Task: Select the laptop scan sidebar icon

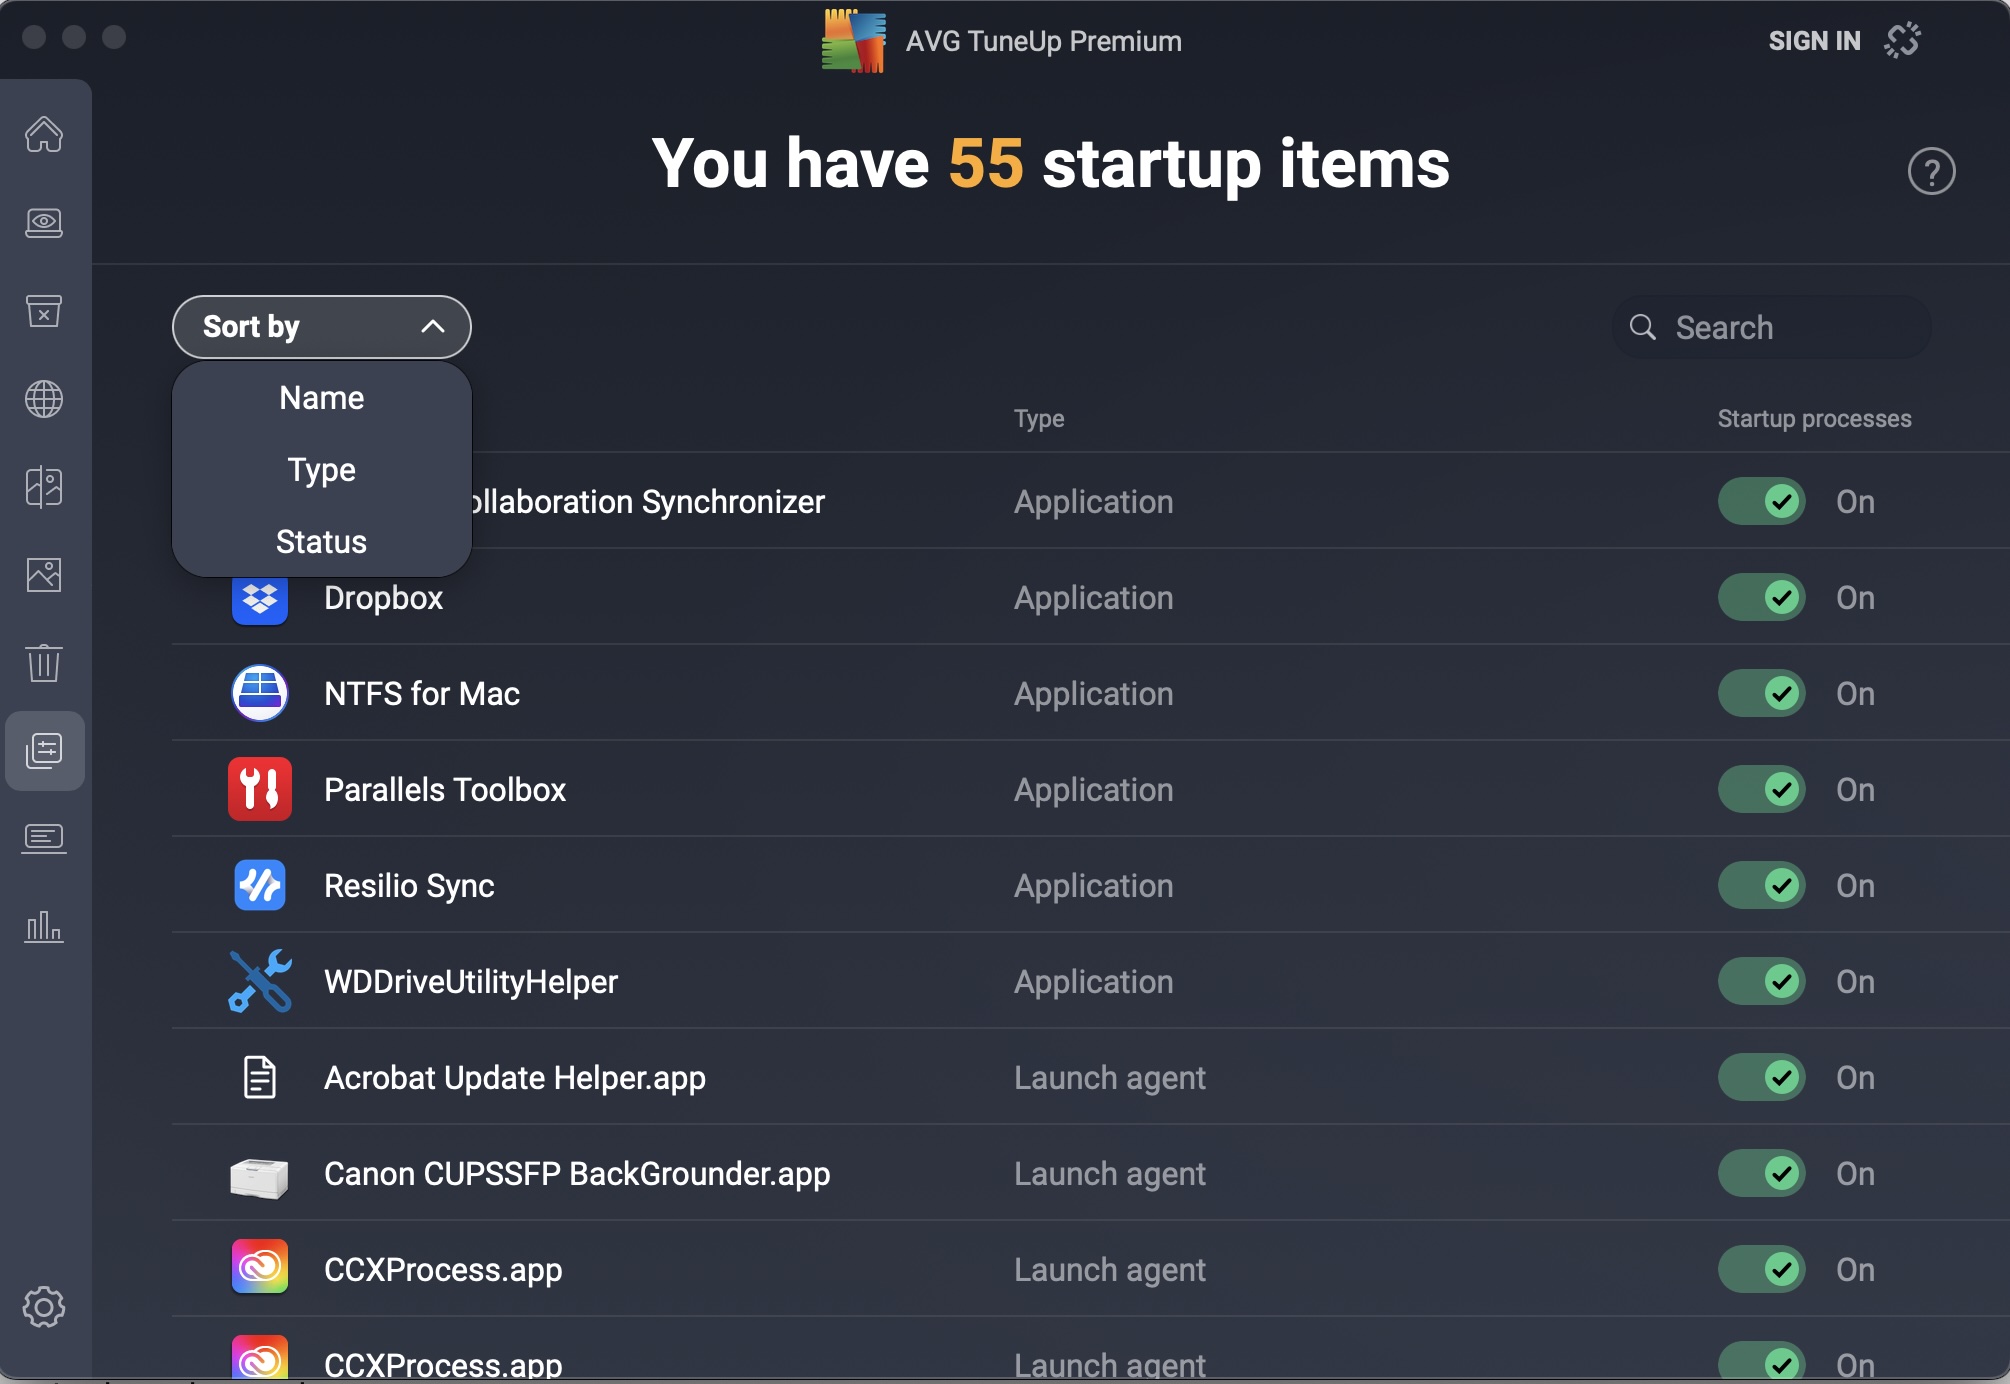Action: (x=44, y=224)
